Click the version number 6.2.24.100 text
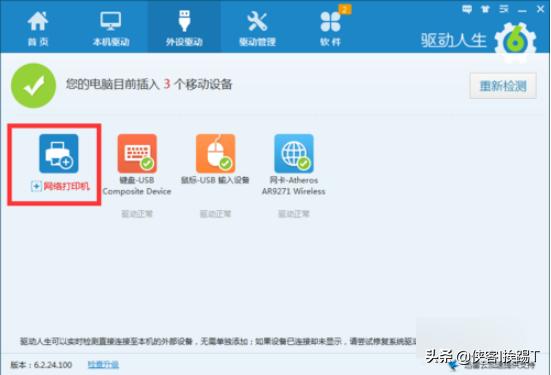The width and height of the screenshot is (551, 375). click(53, 365)
